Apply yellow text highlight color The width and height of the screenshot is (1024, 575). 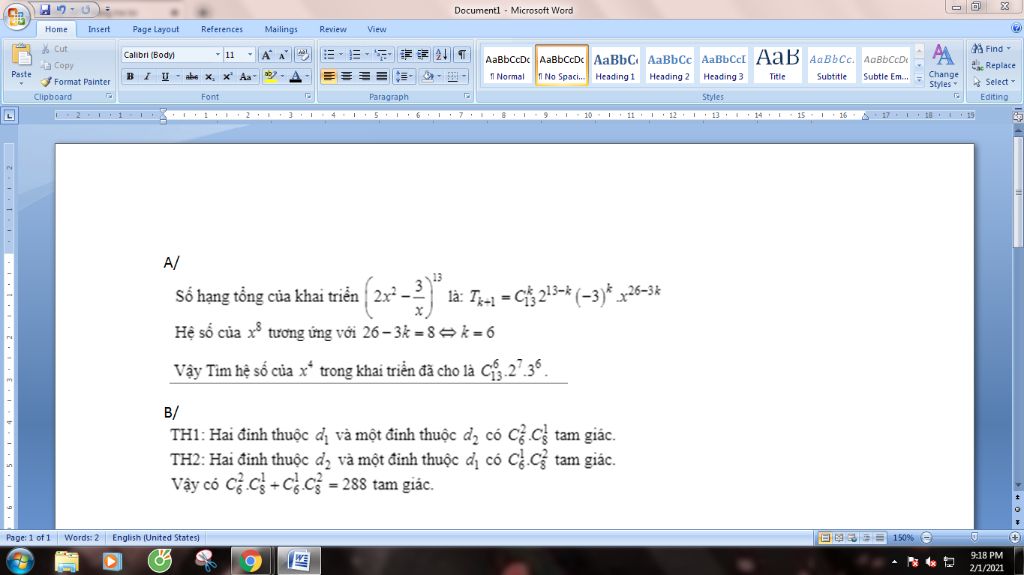(270, 76)
